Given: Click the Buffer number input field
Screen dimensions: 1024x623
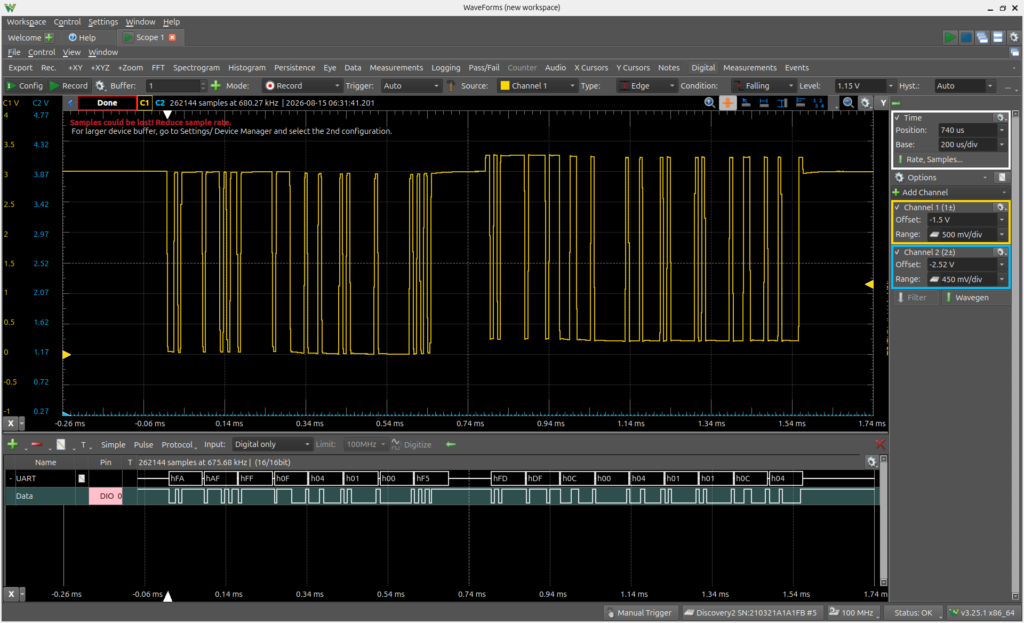Looking at the screenshot, I should (x=175, y=86).
